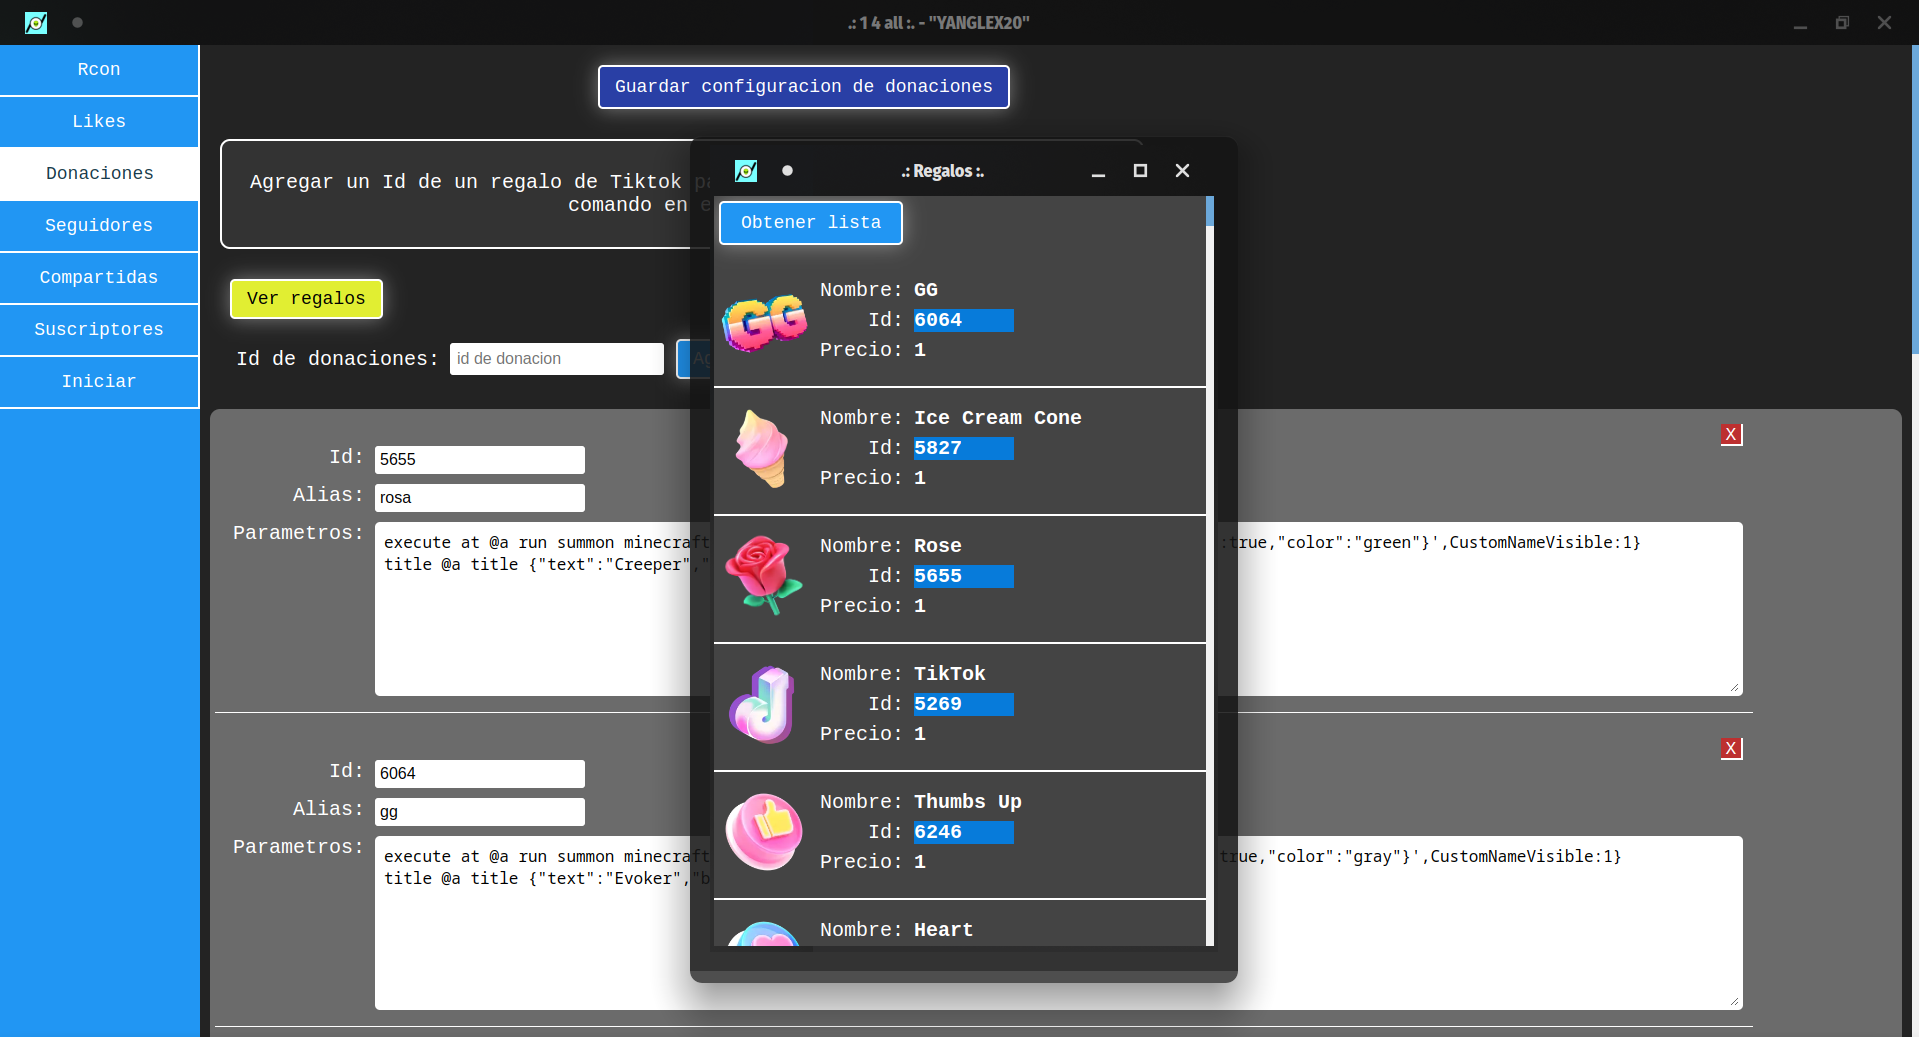Screen dimensions: 1919x1037
Task: Select the GG Id 6064 field
Action: click(x=963, y=320)
